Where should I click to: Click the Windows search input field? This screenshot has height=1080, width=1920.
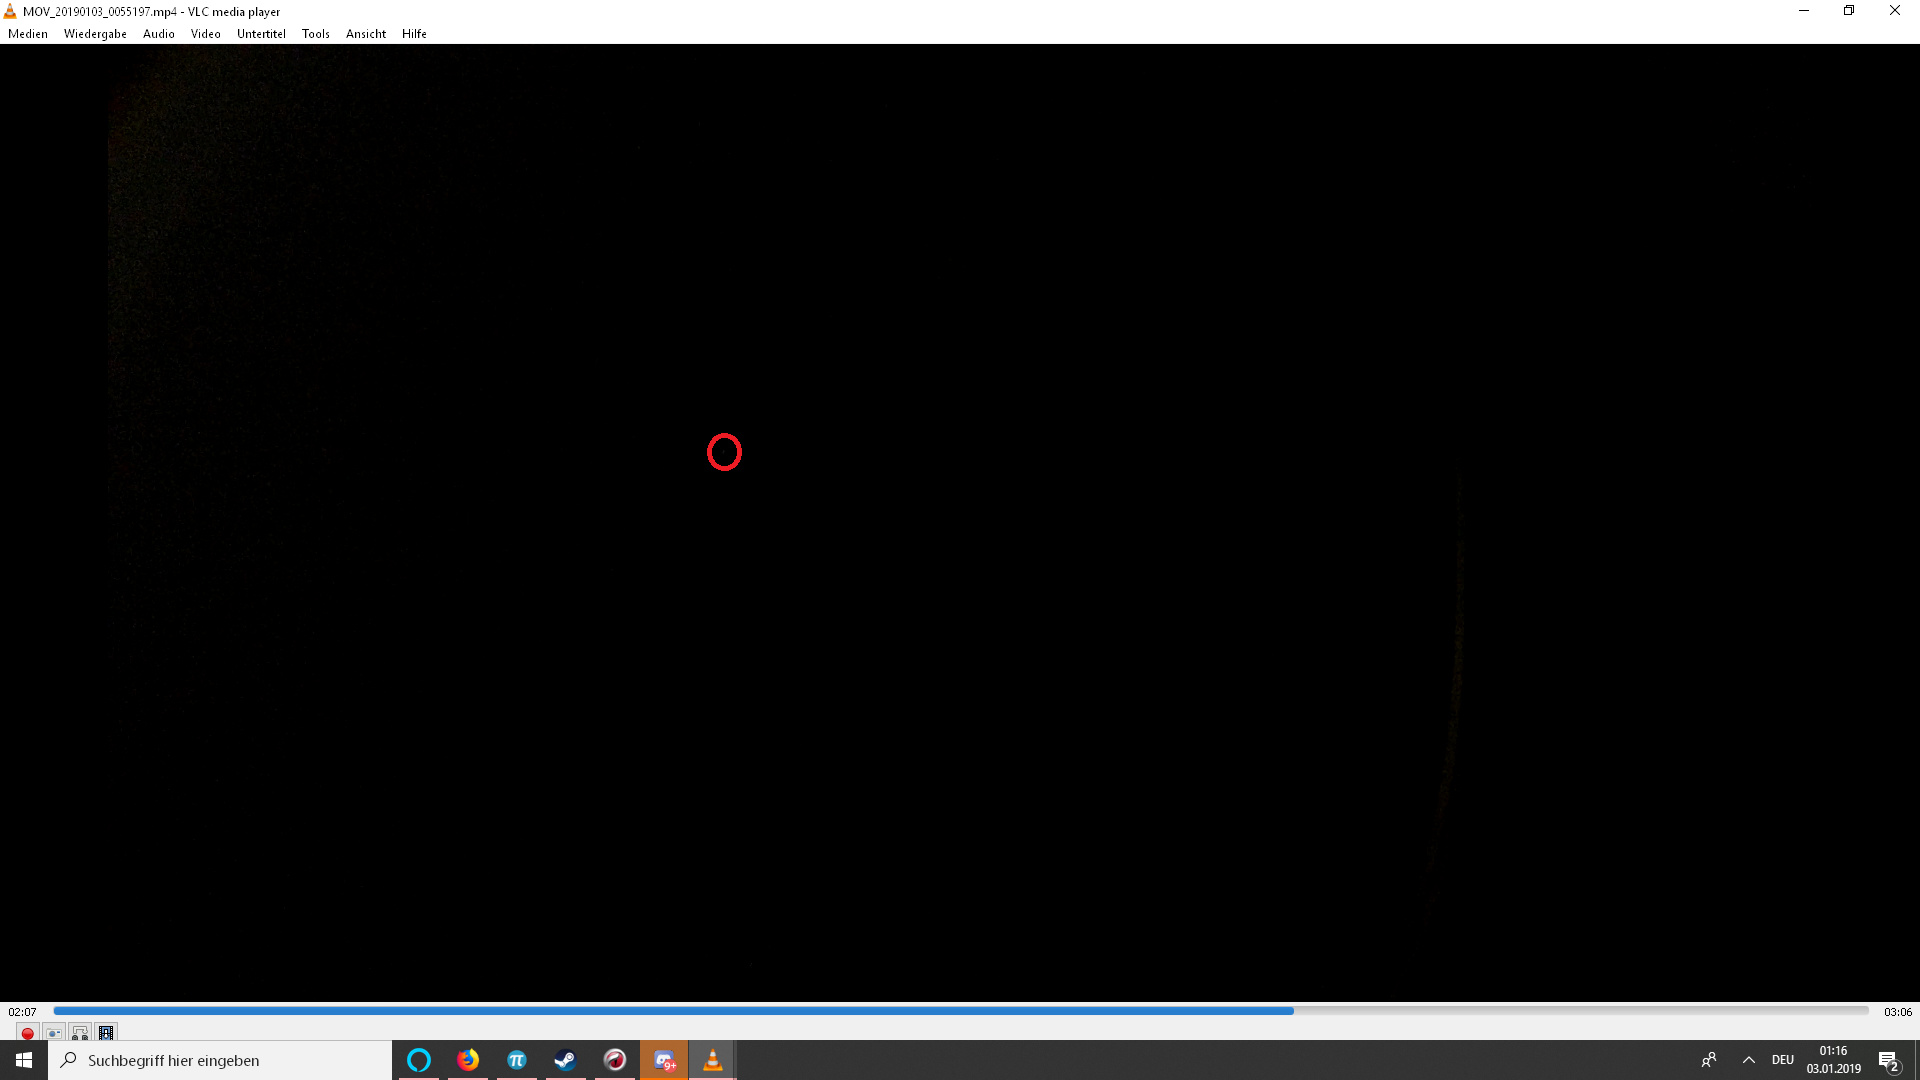pos(220,1060)
